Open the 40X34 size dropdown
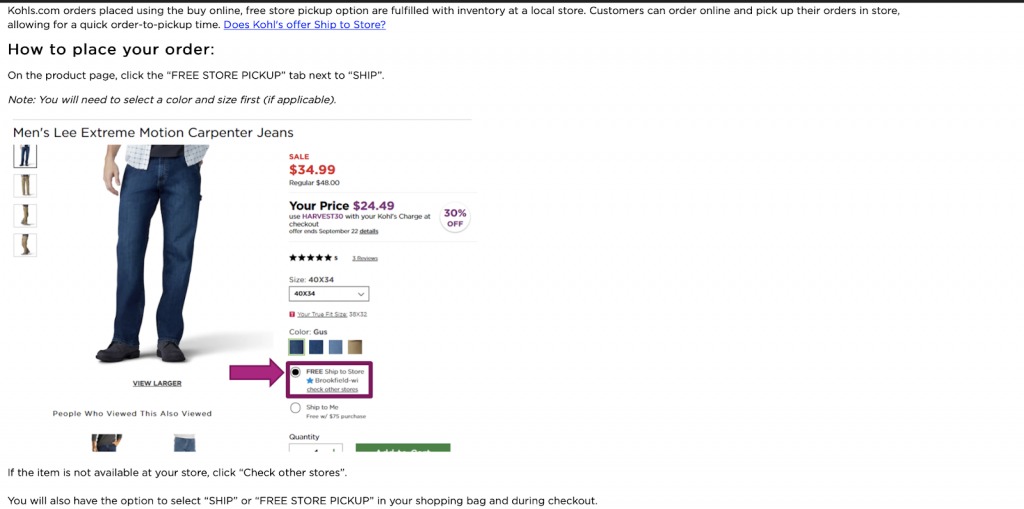 tap(329, 294)
